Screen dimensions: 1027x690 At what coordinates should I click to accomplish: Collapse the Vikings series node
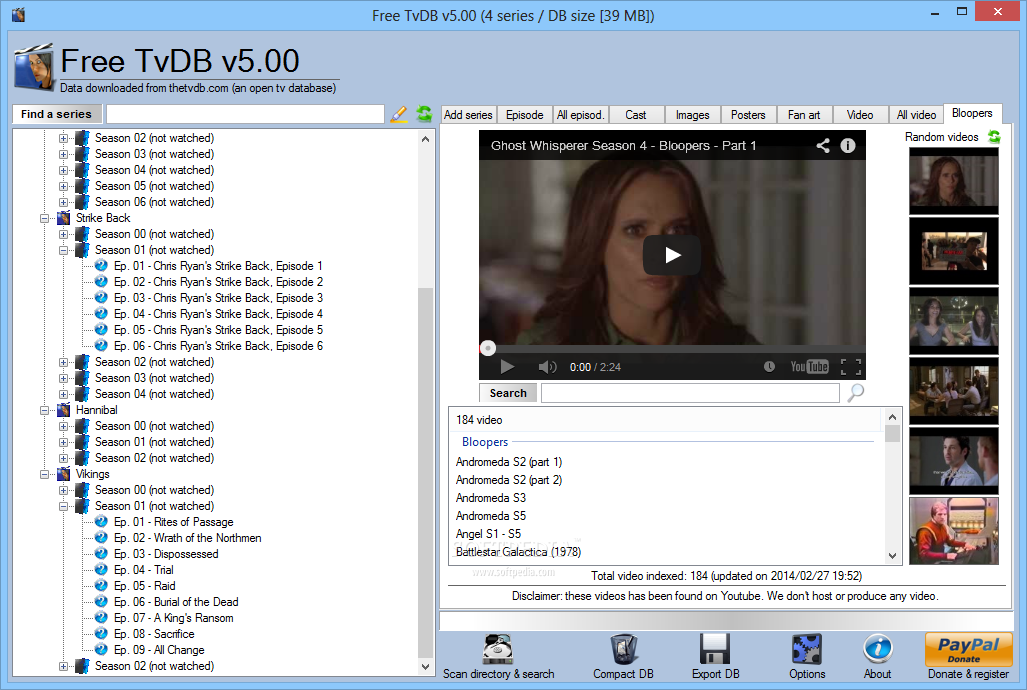pyautogui.click(x=45, y=474)
